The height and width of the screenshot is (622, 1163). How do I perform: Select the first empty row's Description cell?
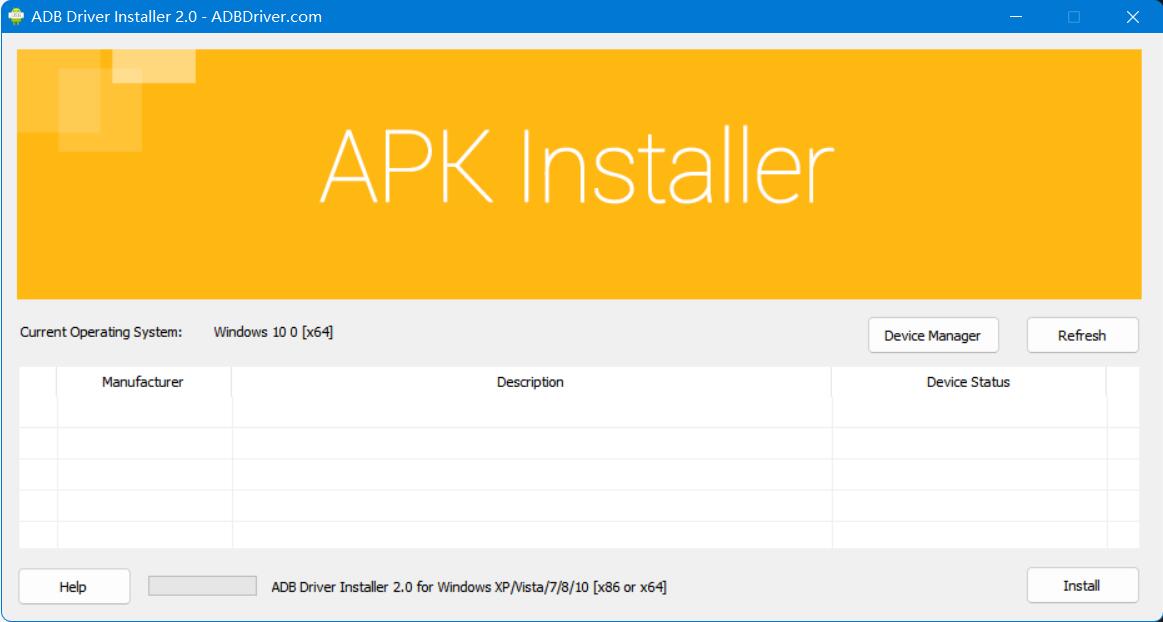pos(530,413)
